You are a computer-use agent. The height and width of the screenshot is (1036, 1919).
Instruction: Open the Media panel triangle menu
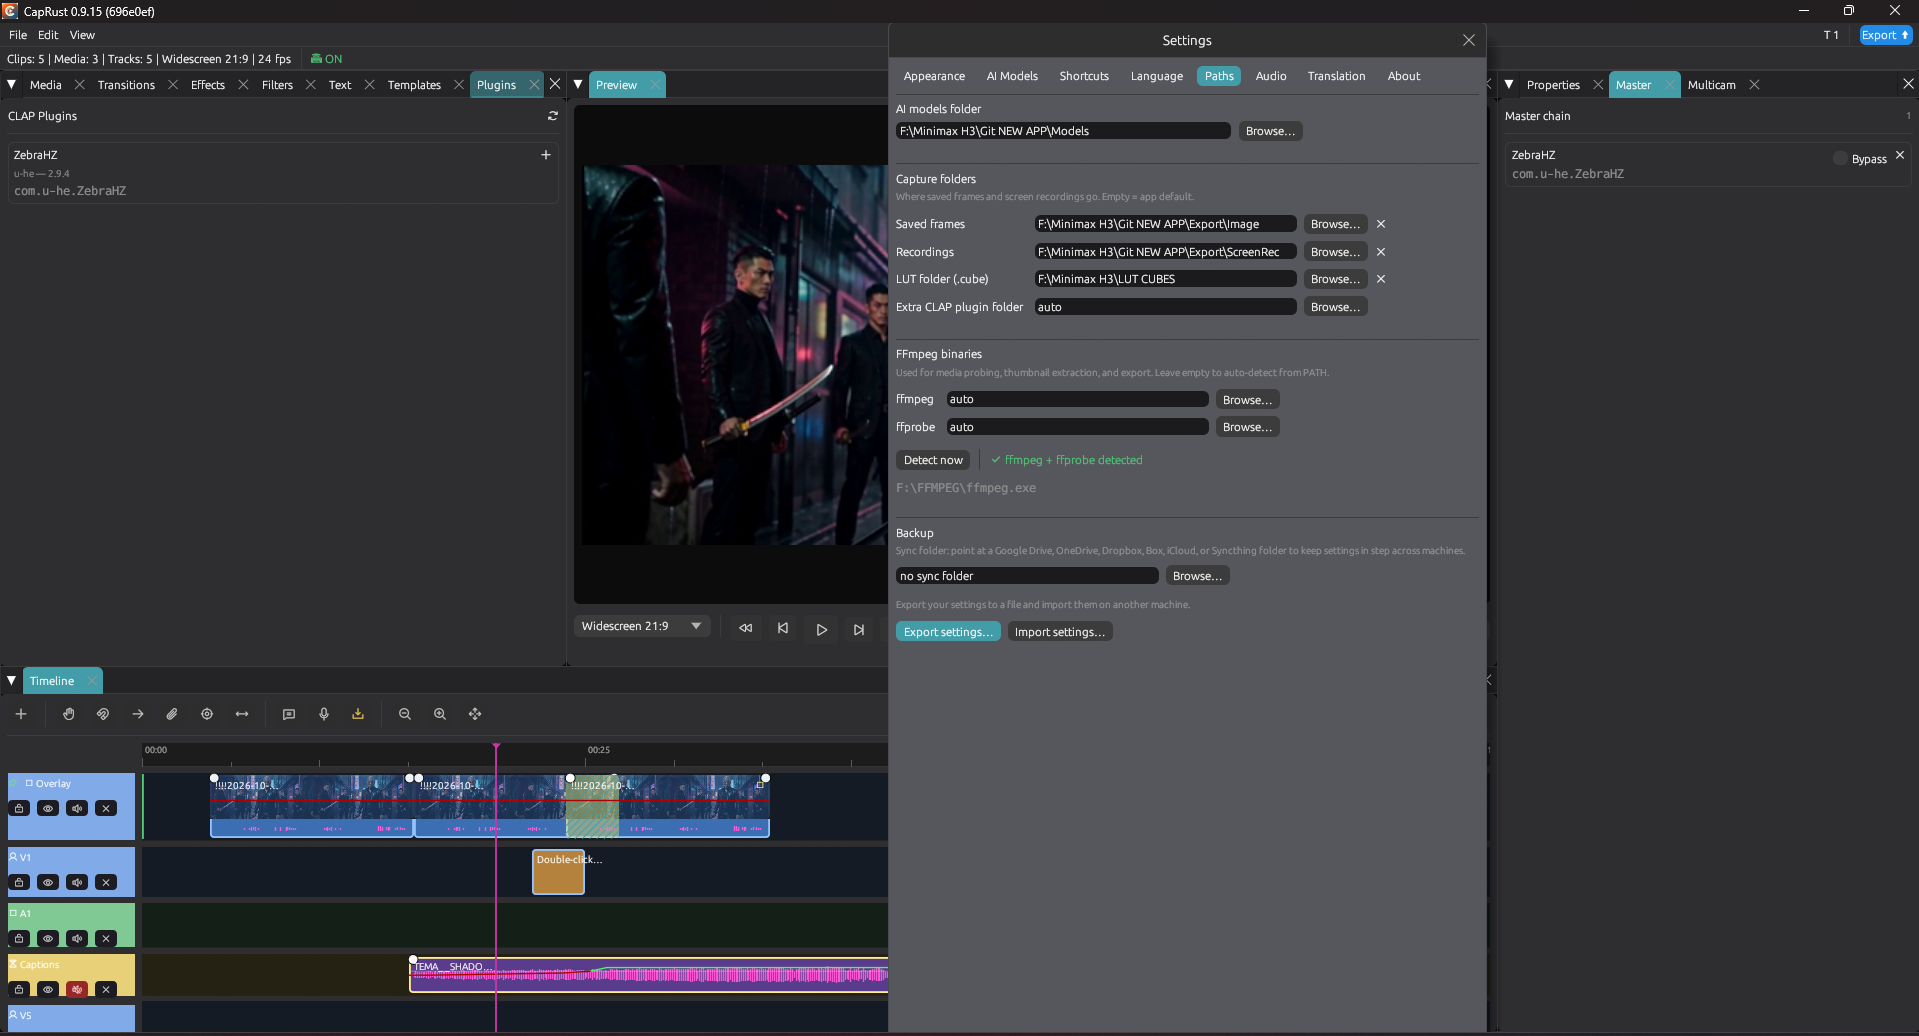12,85
